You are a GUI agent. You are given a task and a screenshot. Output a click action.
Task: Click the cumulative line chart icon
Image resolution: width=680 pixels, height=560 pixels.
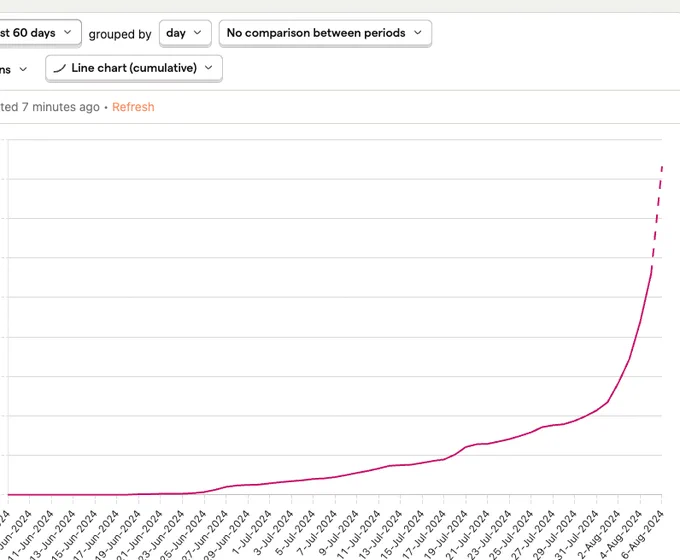coord(59,68)
